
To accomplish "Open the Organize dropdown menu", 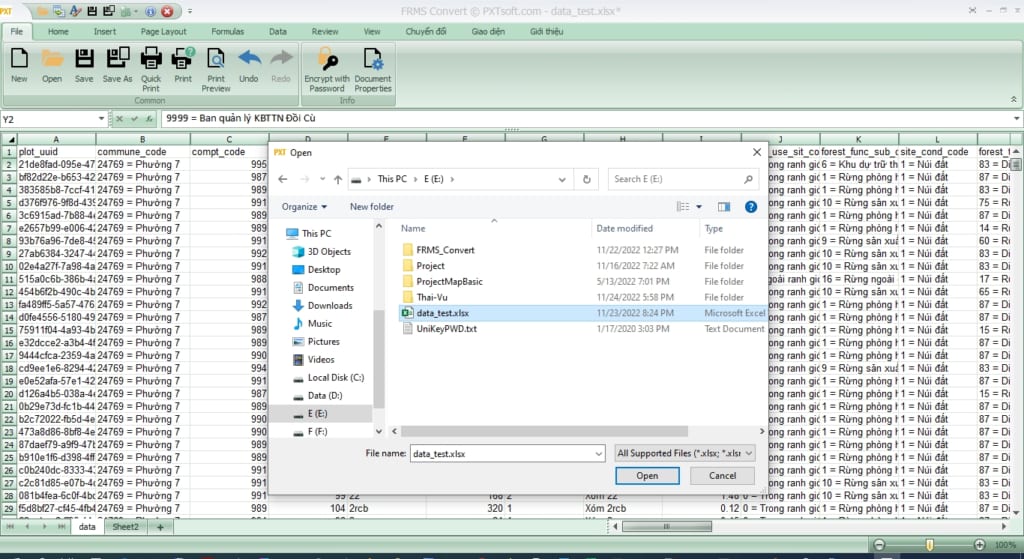I will (304, 207).
